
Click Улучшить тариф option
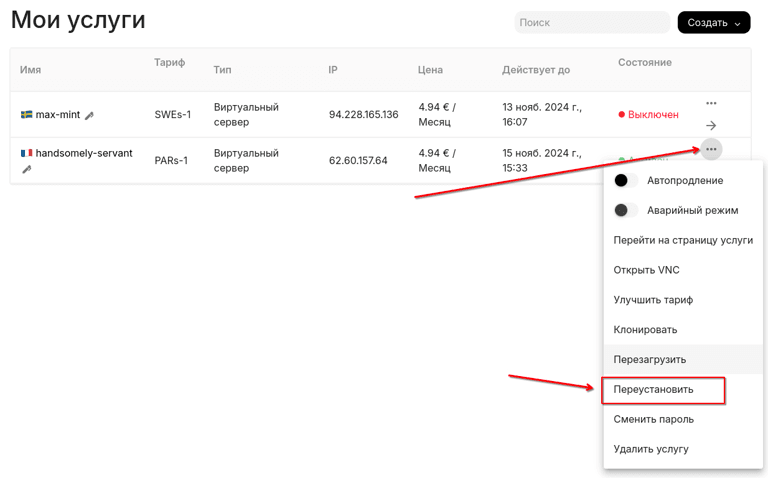[653, 300]
